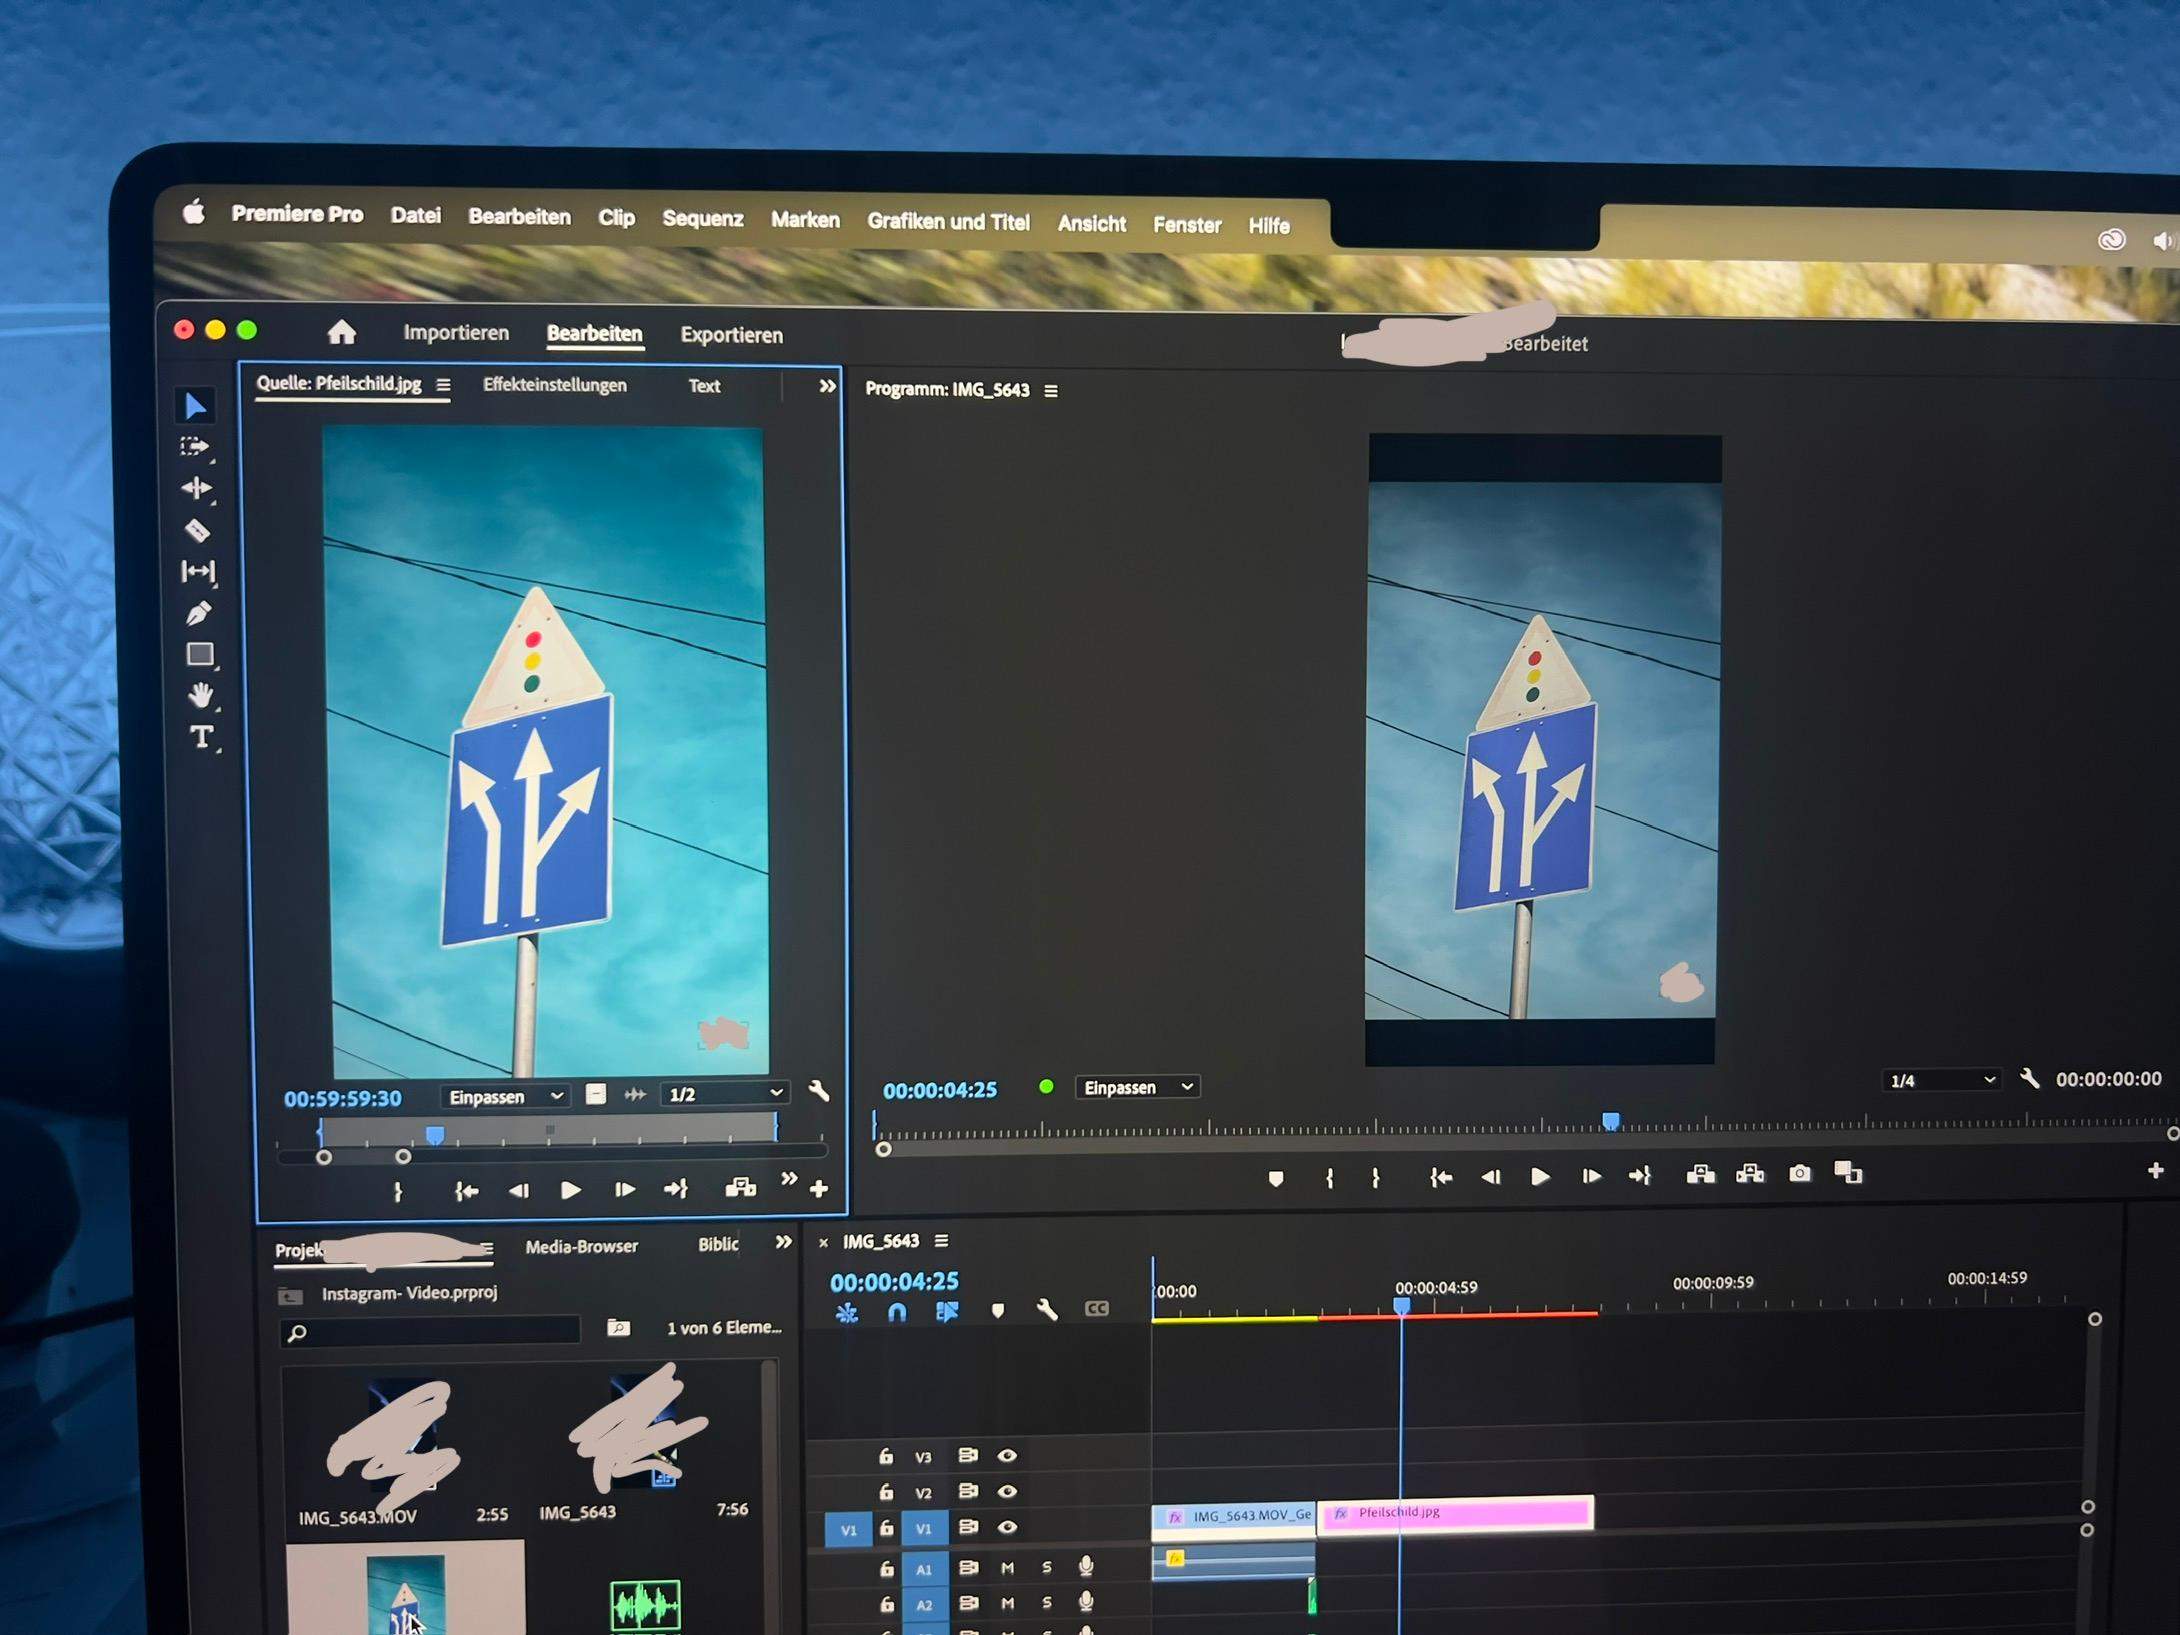
Task: Open the Sequenz menu
Action: coord(702,219)
